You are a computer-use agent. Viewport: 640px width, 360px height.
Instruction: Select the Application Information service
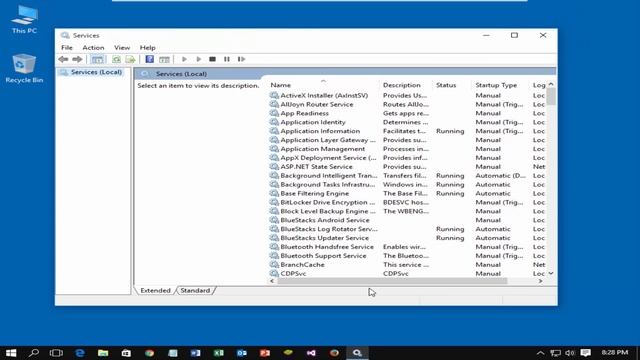(320, 131)
